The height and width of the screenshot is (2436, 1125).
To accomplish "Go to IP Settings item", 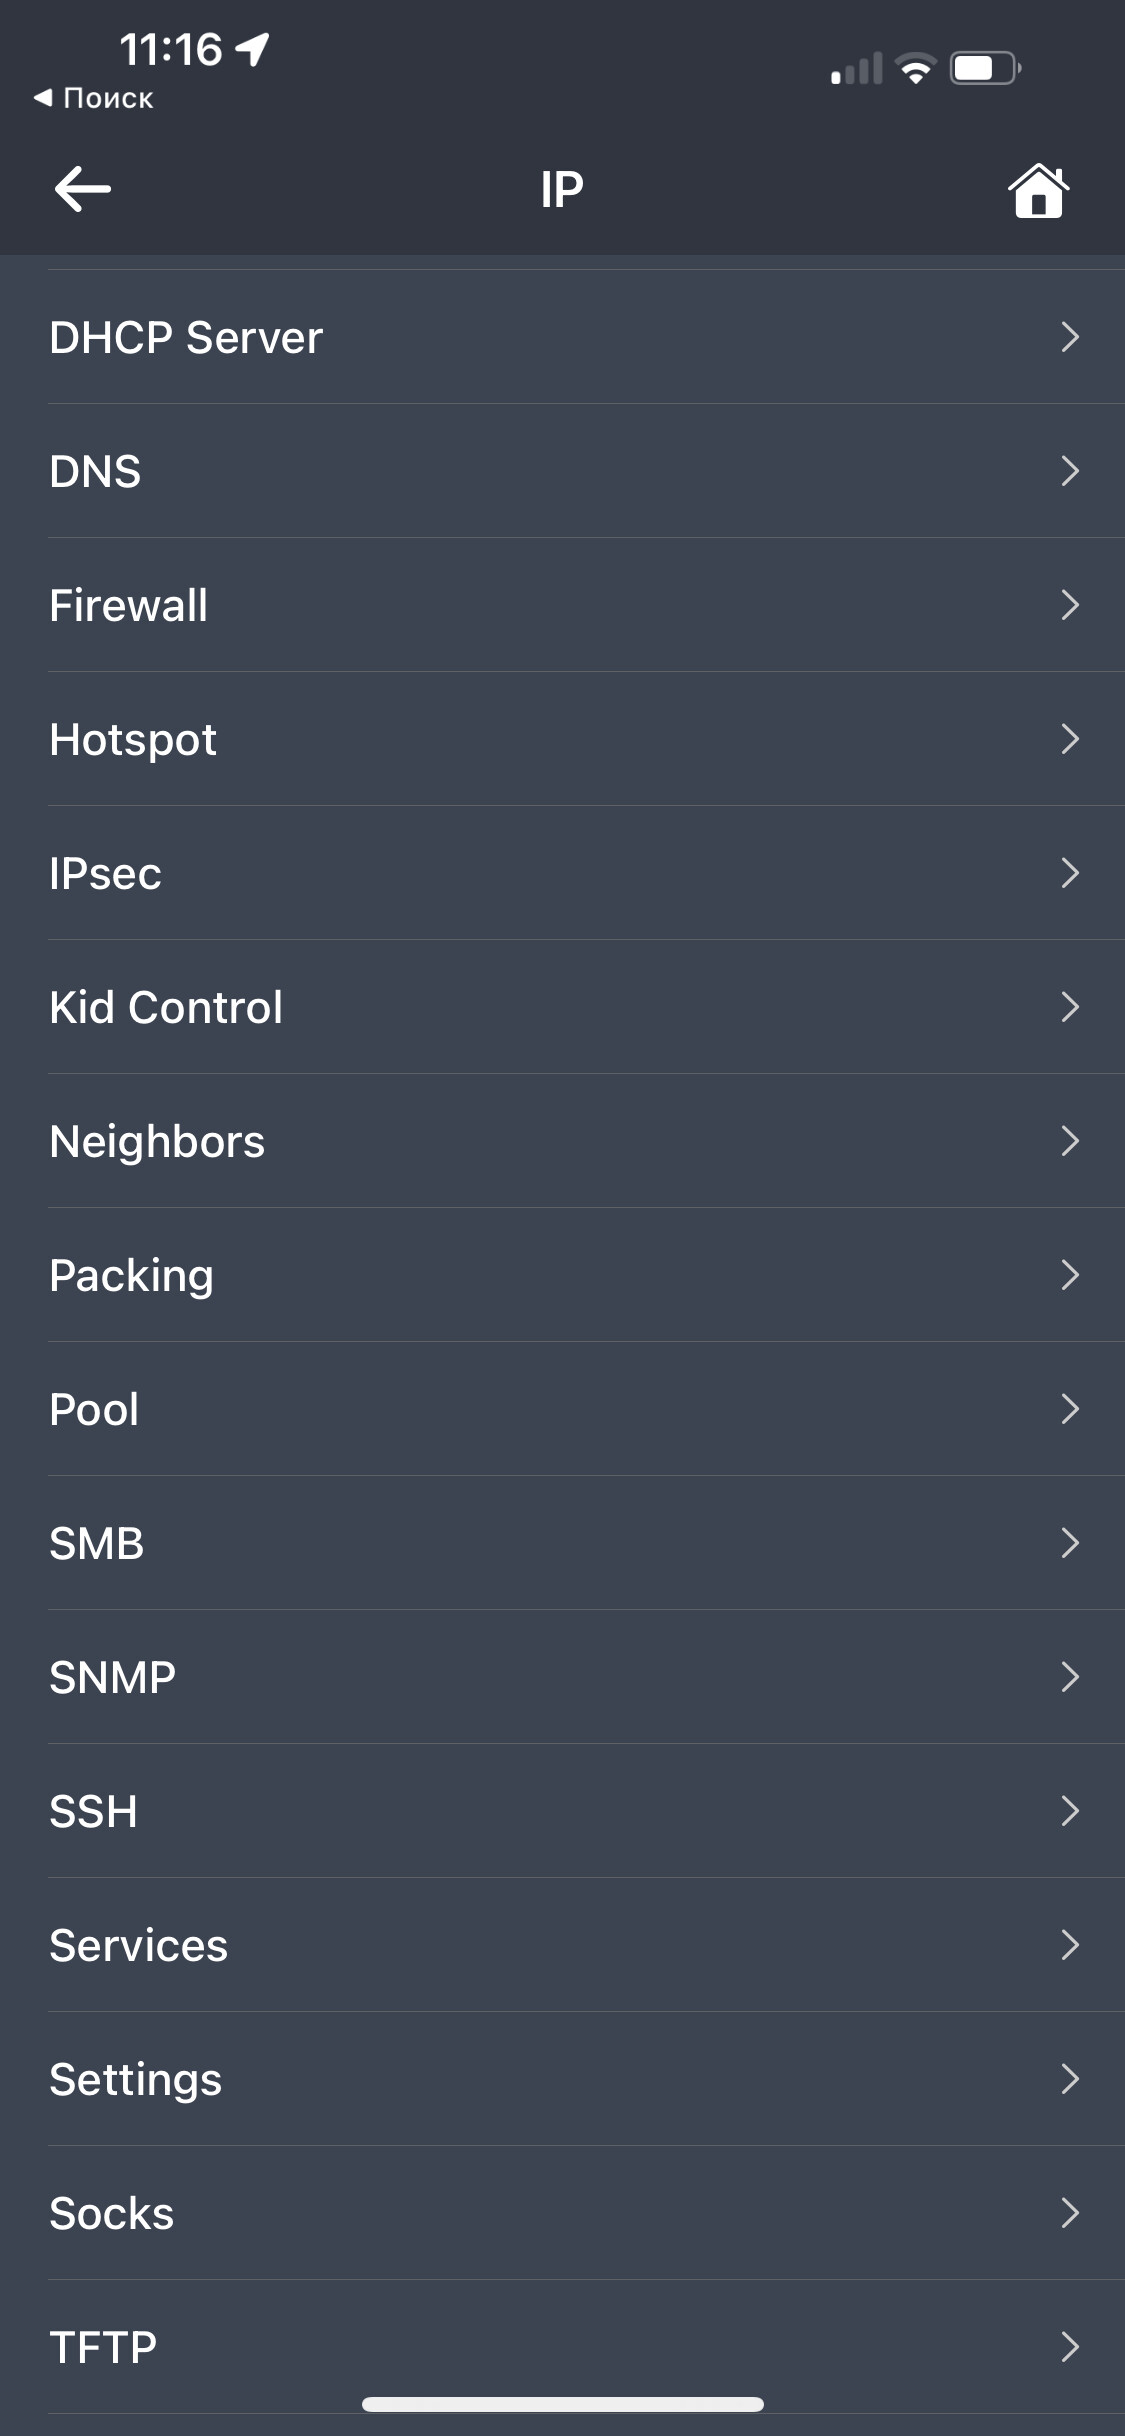I will 562,2079.
